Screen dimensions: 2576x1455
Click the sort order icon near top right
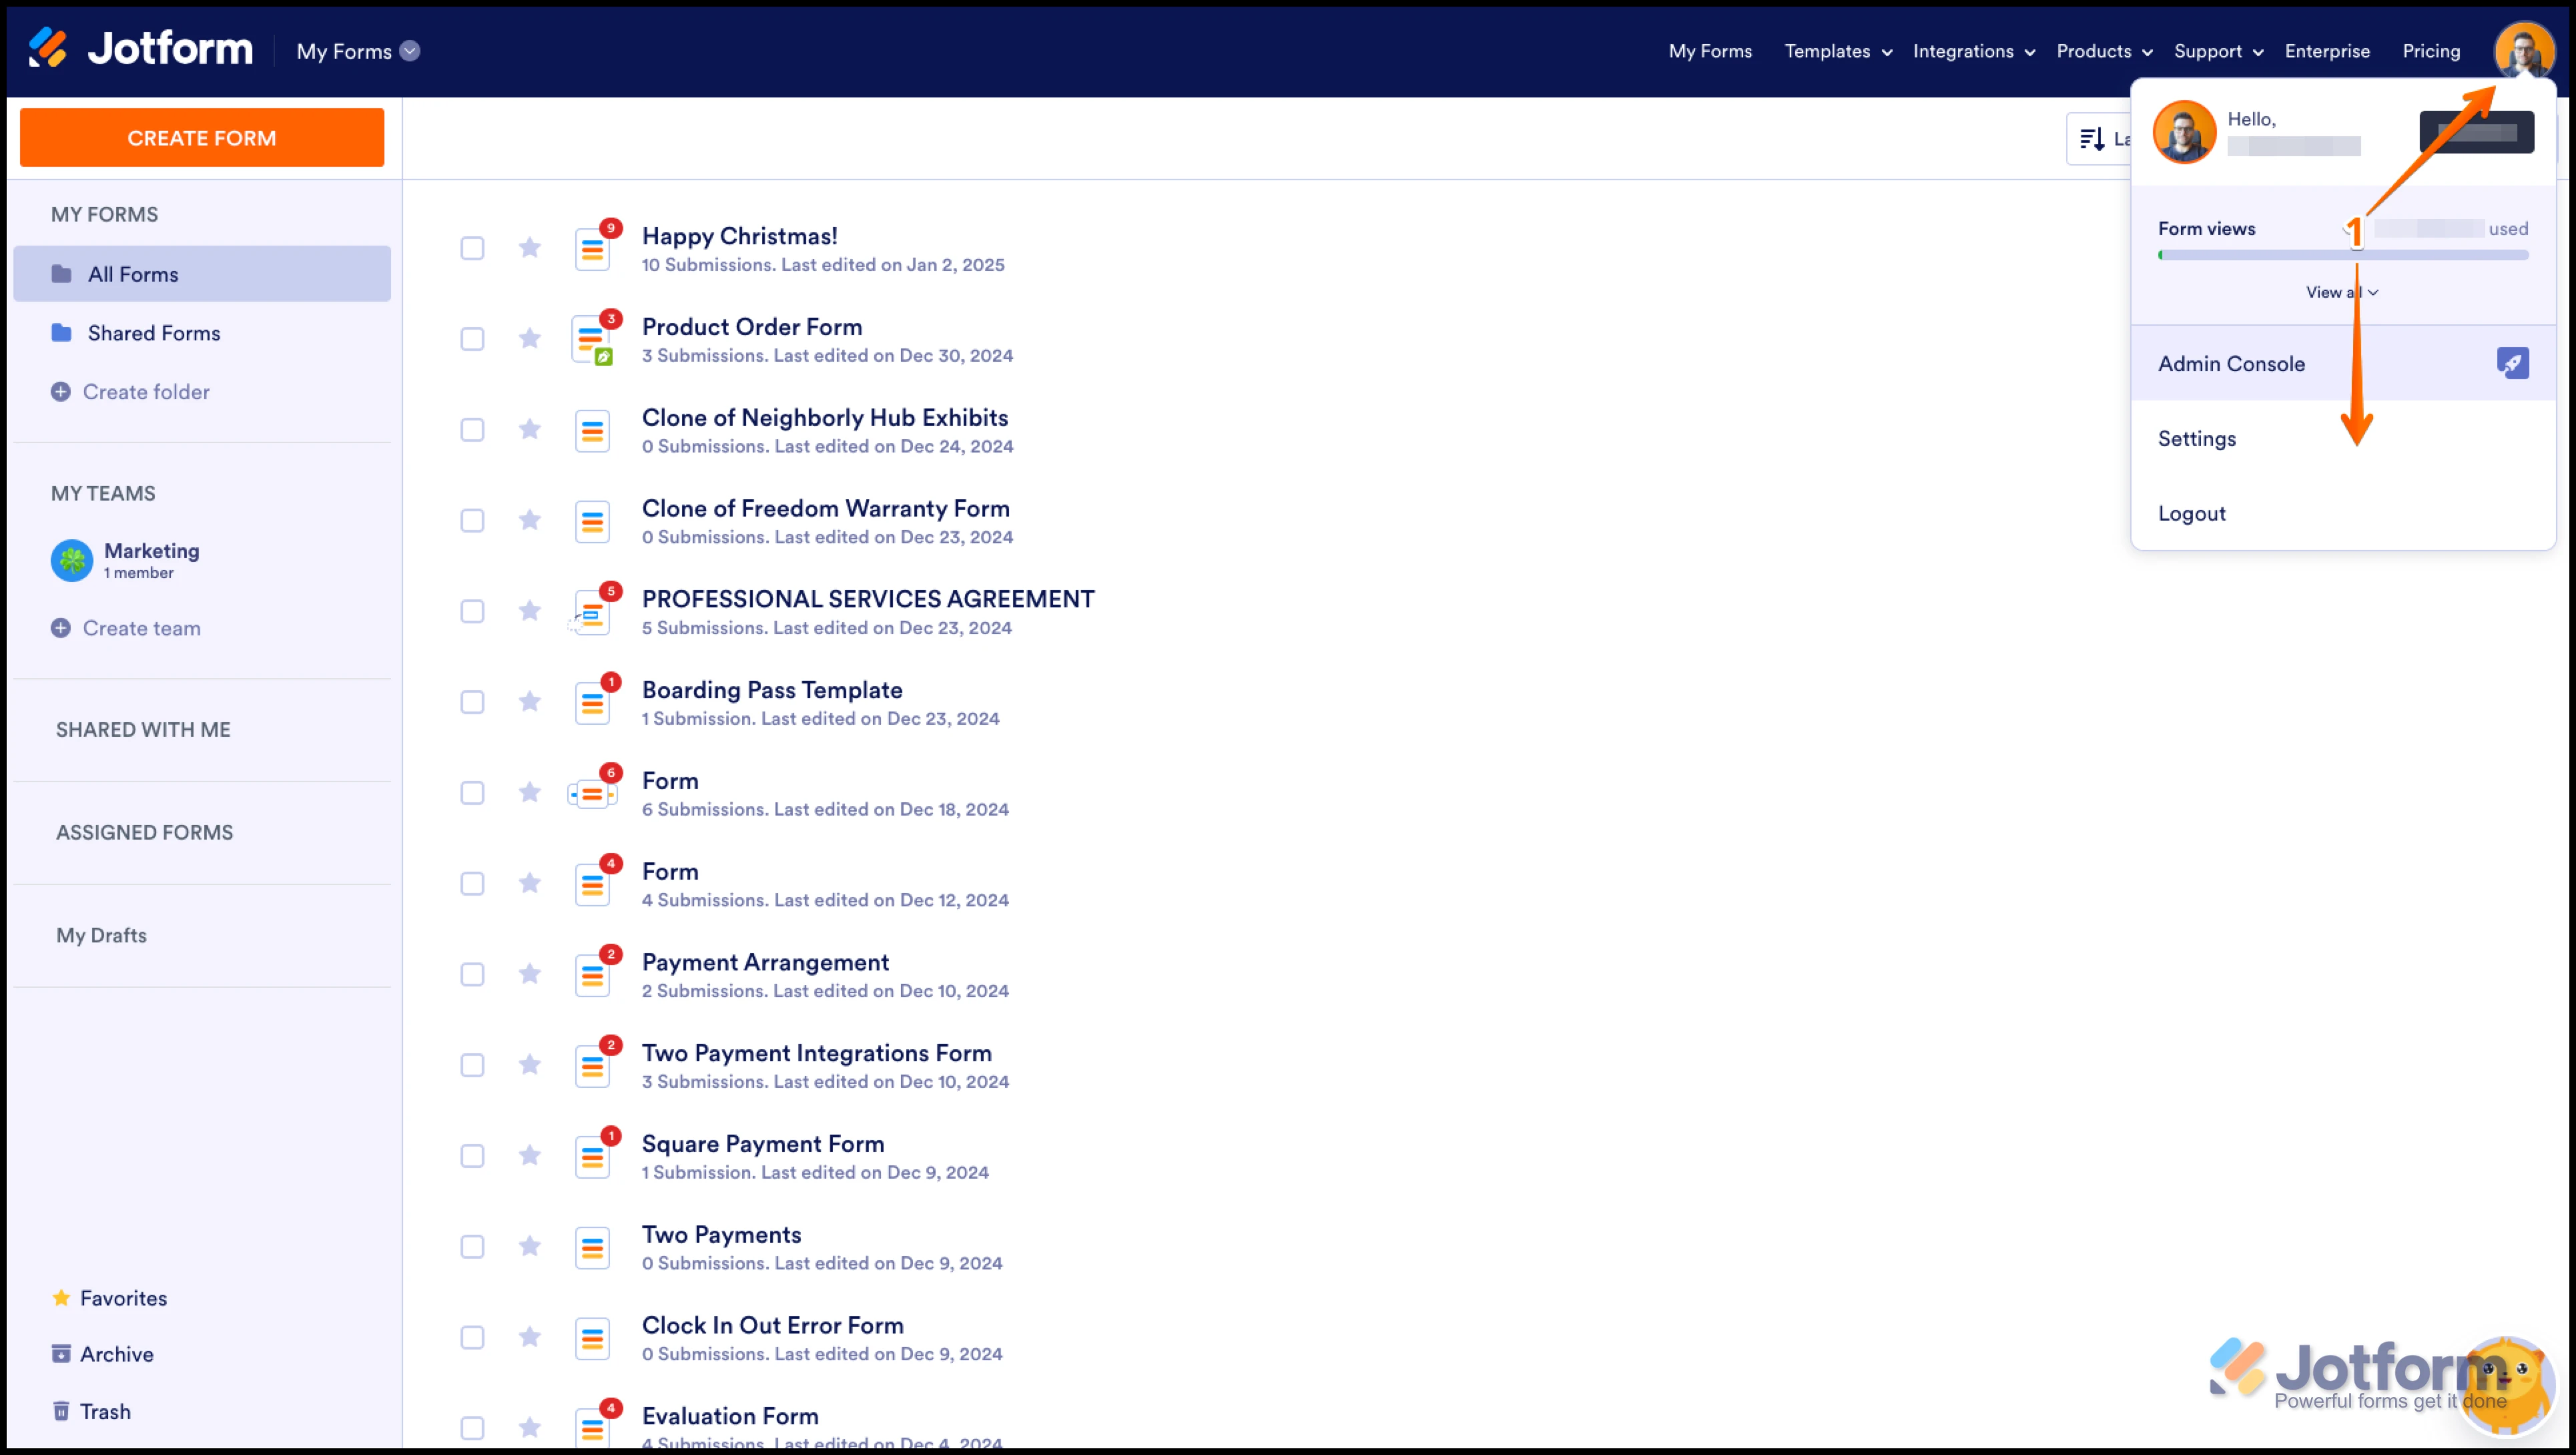[x=2093, y=138]
